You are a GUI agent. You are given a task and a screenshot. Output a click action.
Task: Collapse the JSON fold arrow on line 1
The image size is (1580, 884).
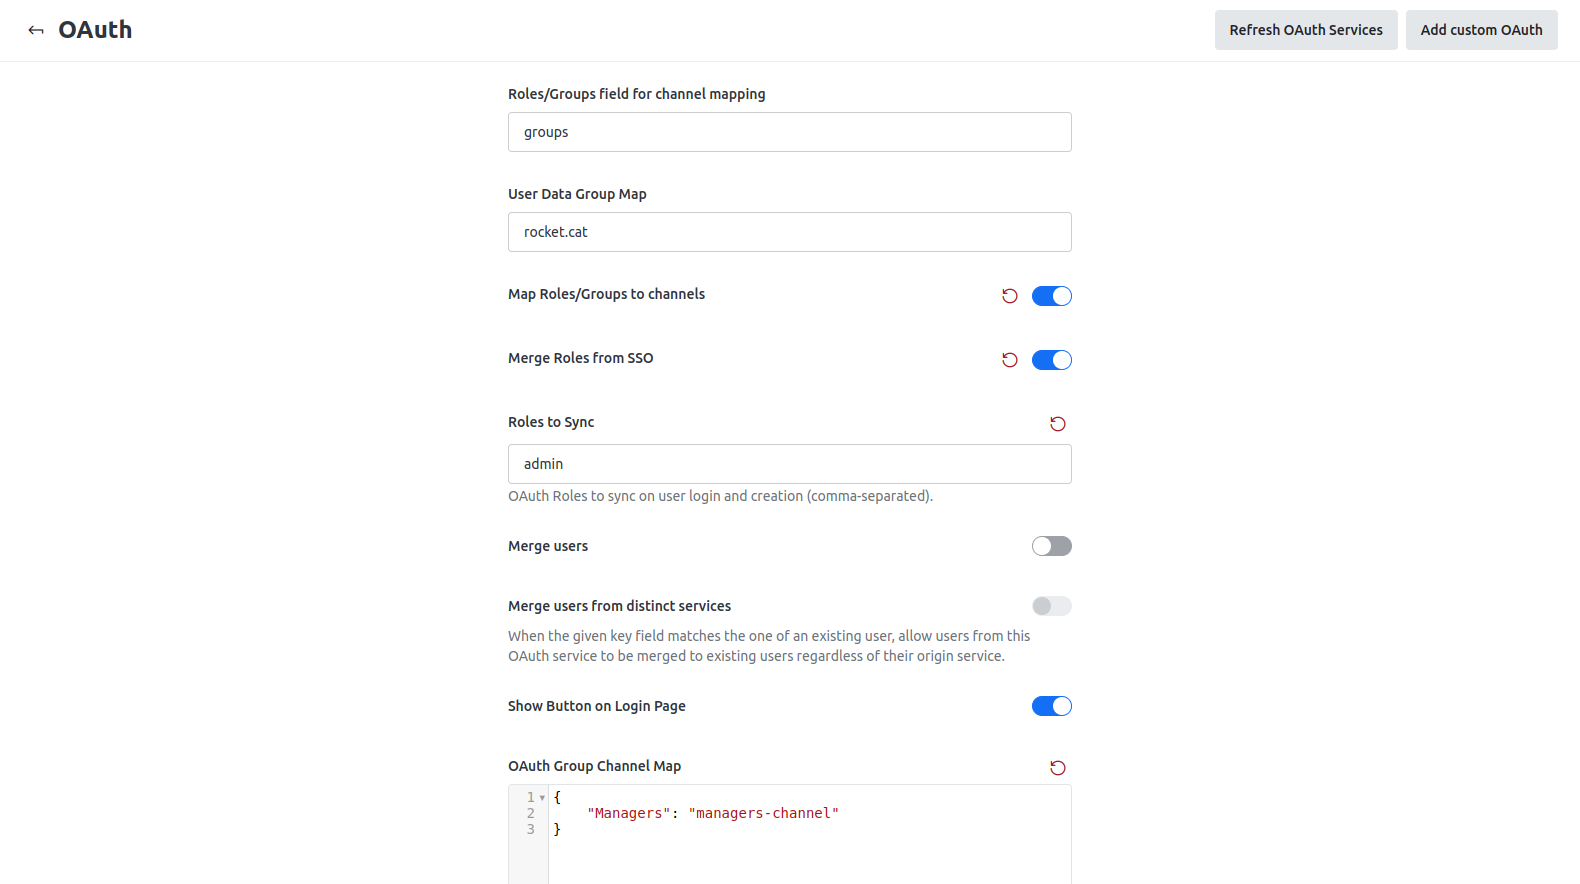(x=542, y=798)
